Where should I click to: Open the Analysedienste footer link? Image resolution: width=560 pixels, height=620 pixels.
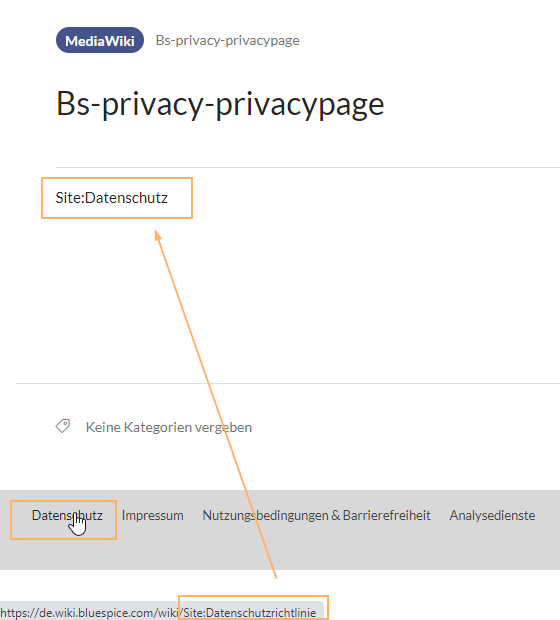pyautogui.click(x=492, y=515)
